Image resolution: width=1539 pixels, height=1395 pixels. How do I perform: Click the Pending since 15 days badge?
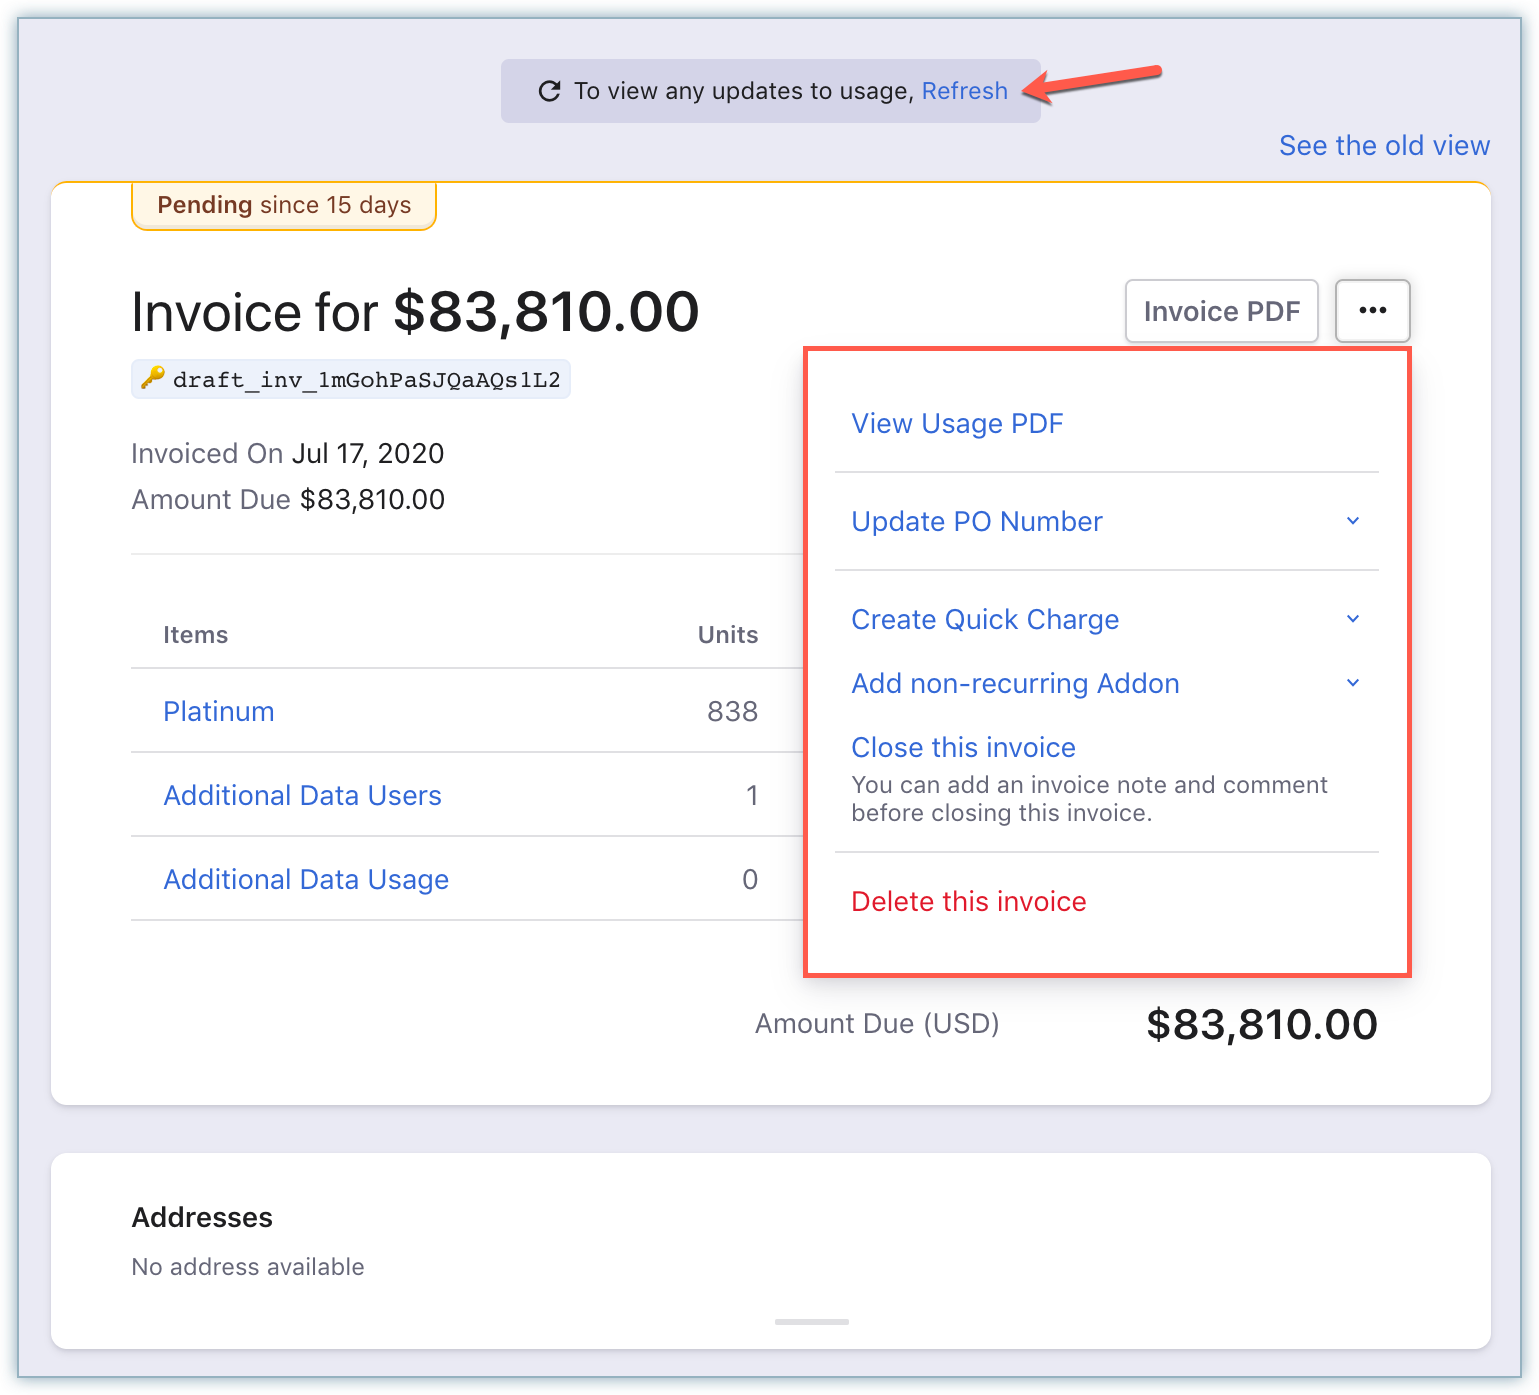(x=284, y=205)
